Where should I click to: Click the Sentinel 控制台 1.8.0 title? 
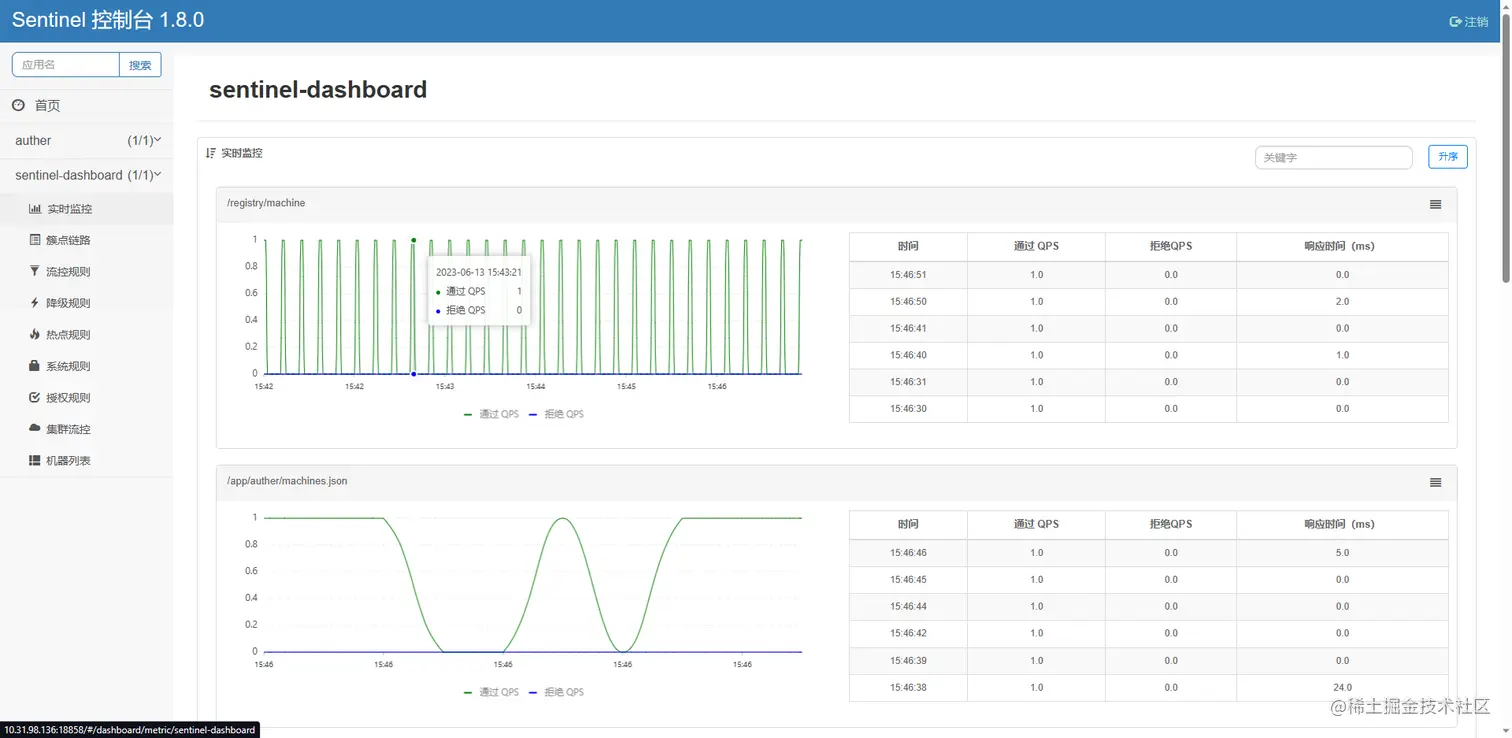point(108,20)
